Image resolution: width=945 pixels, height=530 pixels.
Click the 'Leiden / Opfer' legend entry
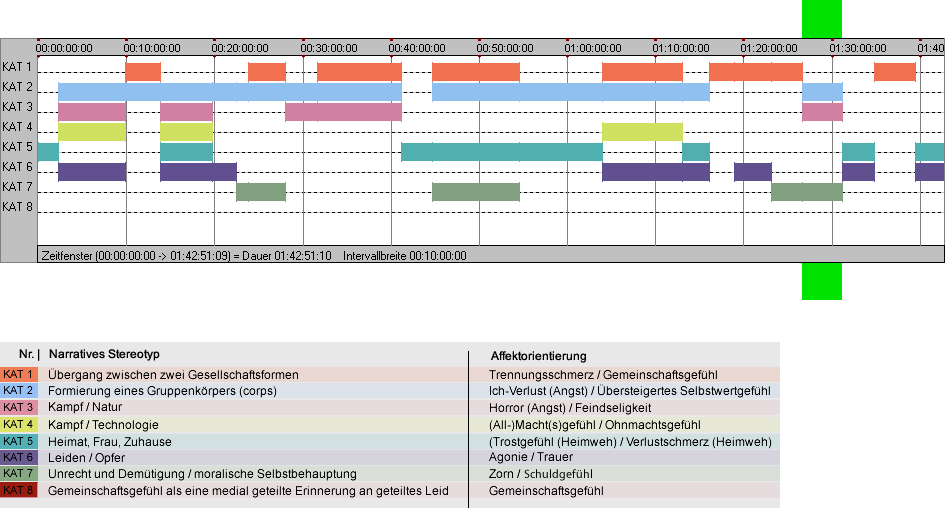(87, 458)
